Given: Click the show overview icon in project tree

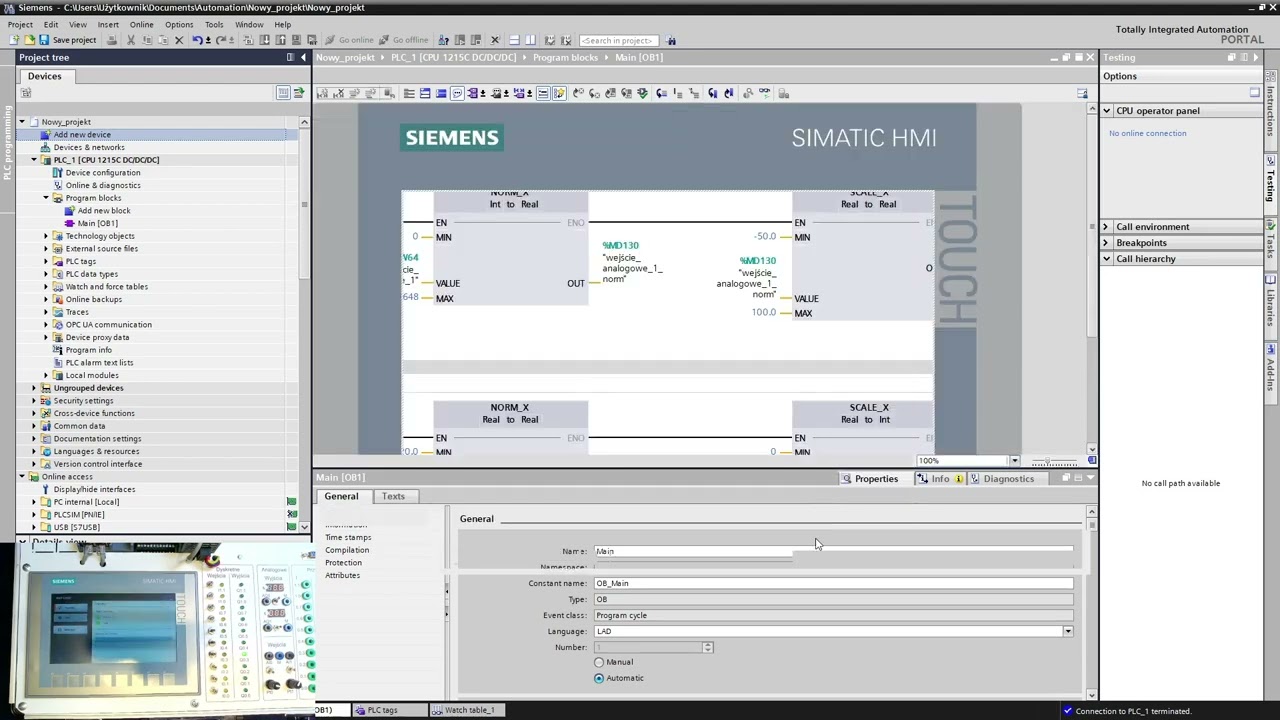Looking at the screenshot, I should (x=283, y=93).
